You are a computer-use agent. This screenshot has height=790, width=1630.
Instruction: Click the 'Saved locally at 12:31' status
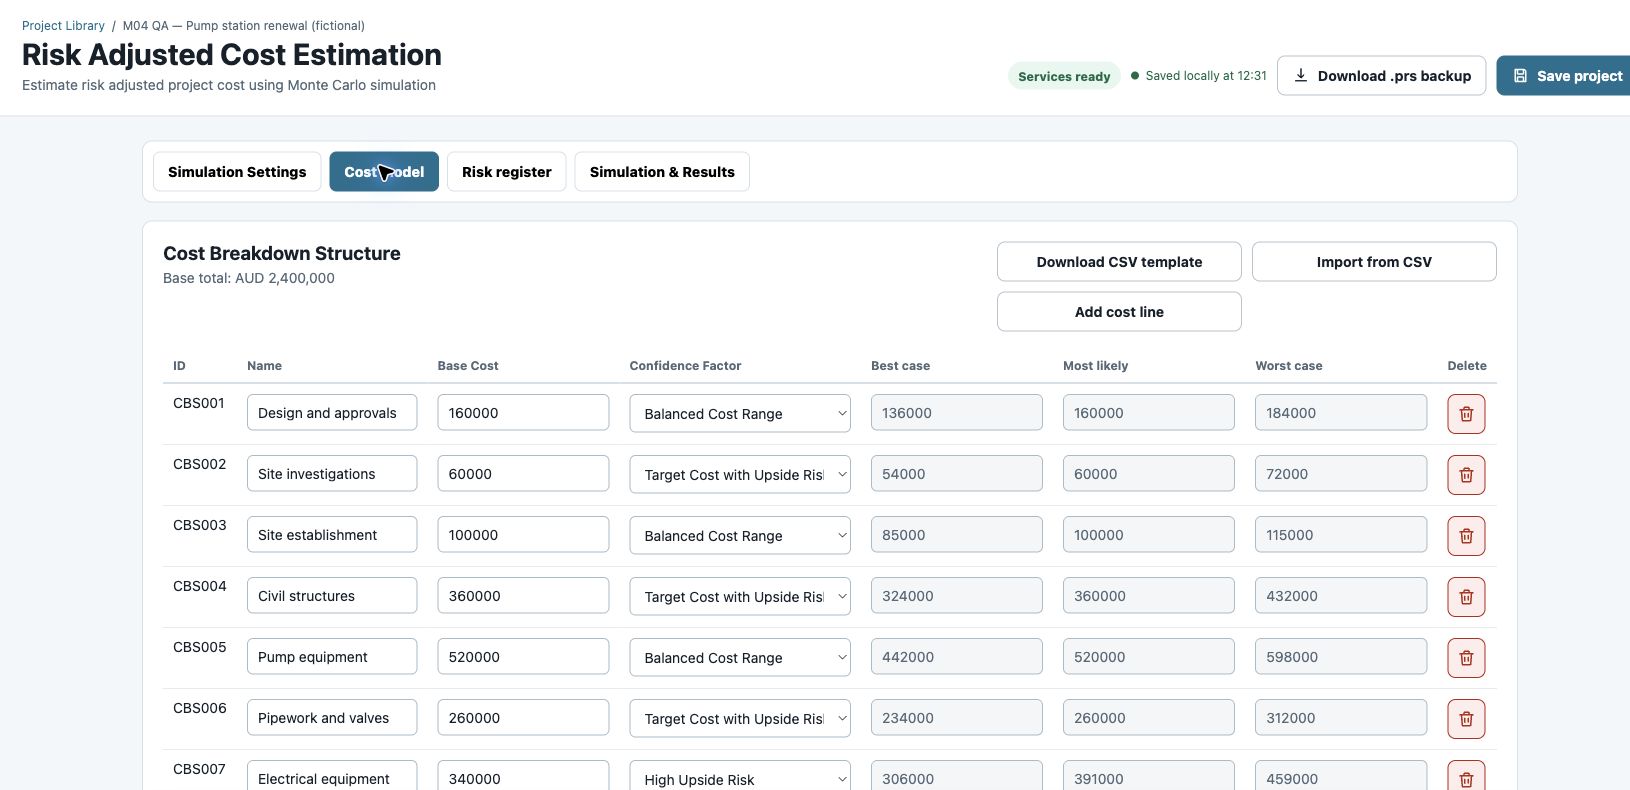tap(1199, 76)
